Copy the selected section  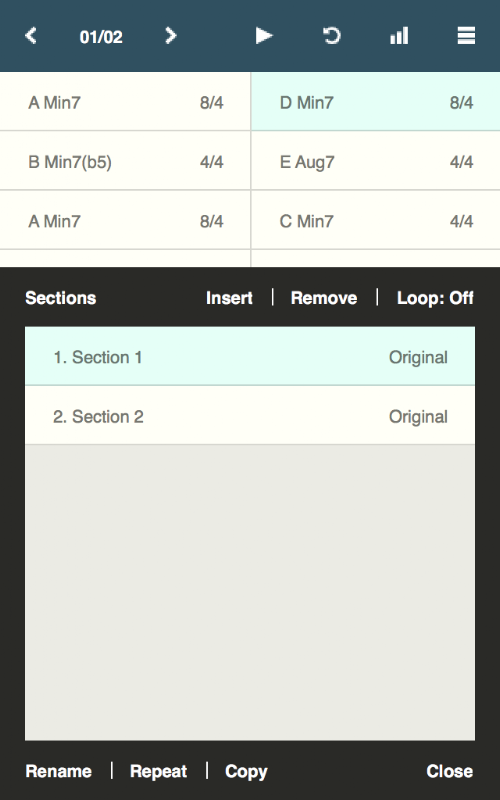coord(246,771)
